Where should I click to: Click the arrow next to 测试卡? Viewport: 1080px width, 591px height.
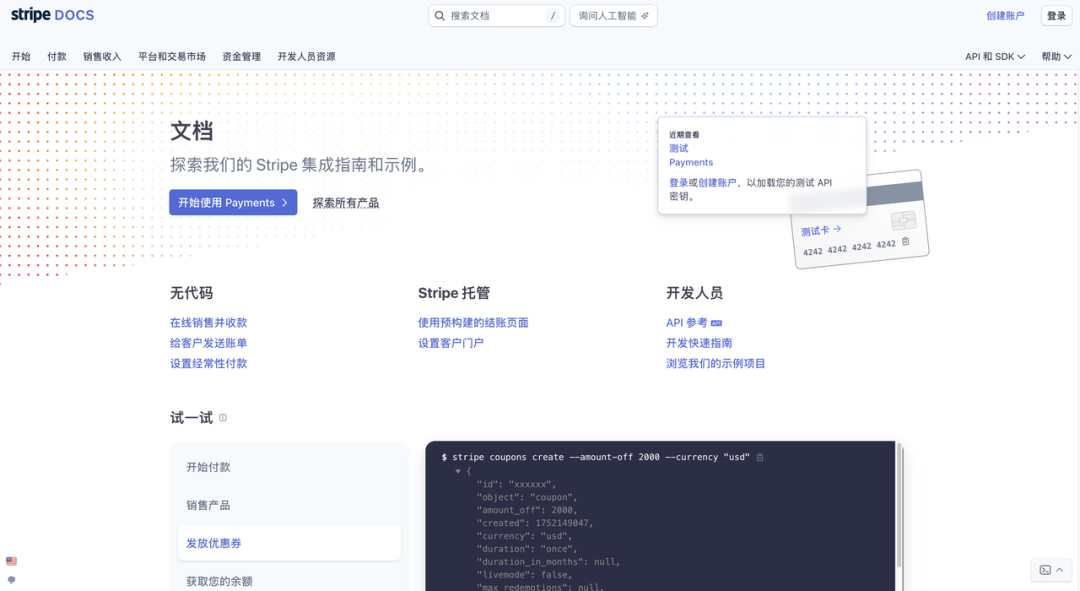[x=837, y=229]
